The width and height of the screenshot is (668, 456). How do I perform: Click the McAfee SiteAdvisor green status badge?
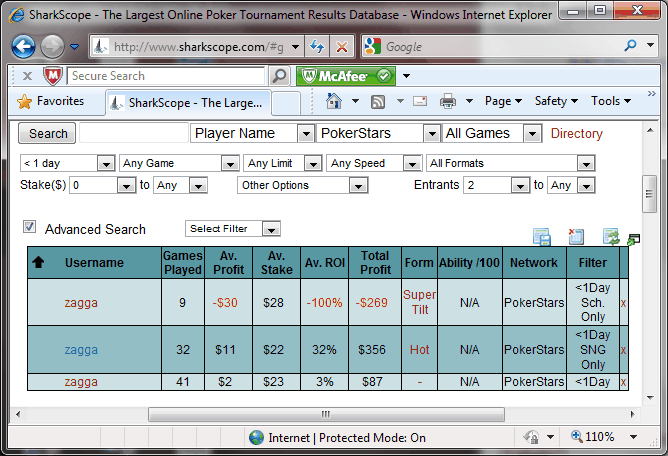346,76
